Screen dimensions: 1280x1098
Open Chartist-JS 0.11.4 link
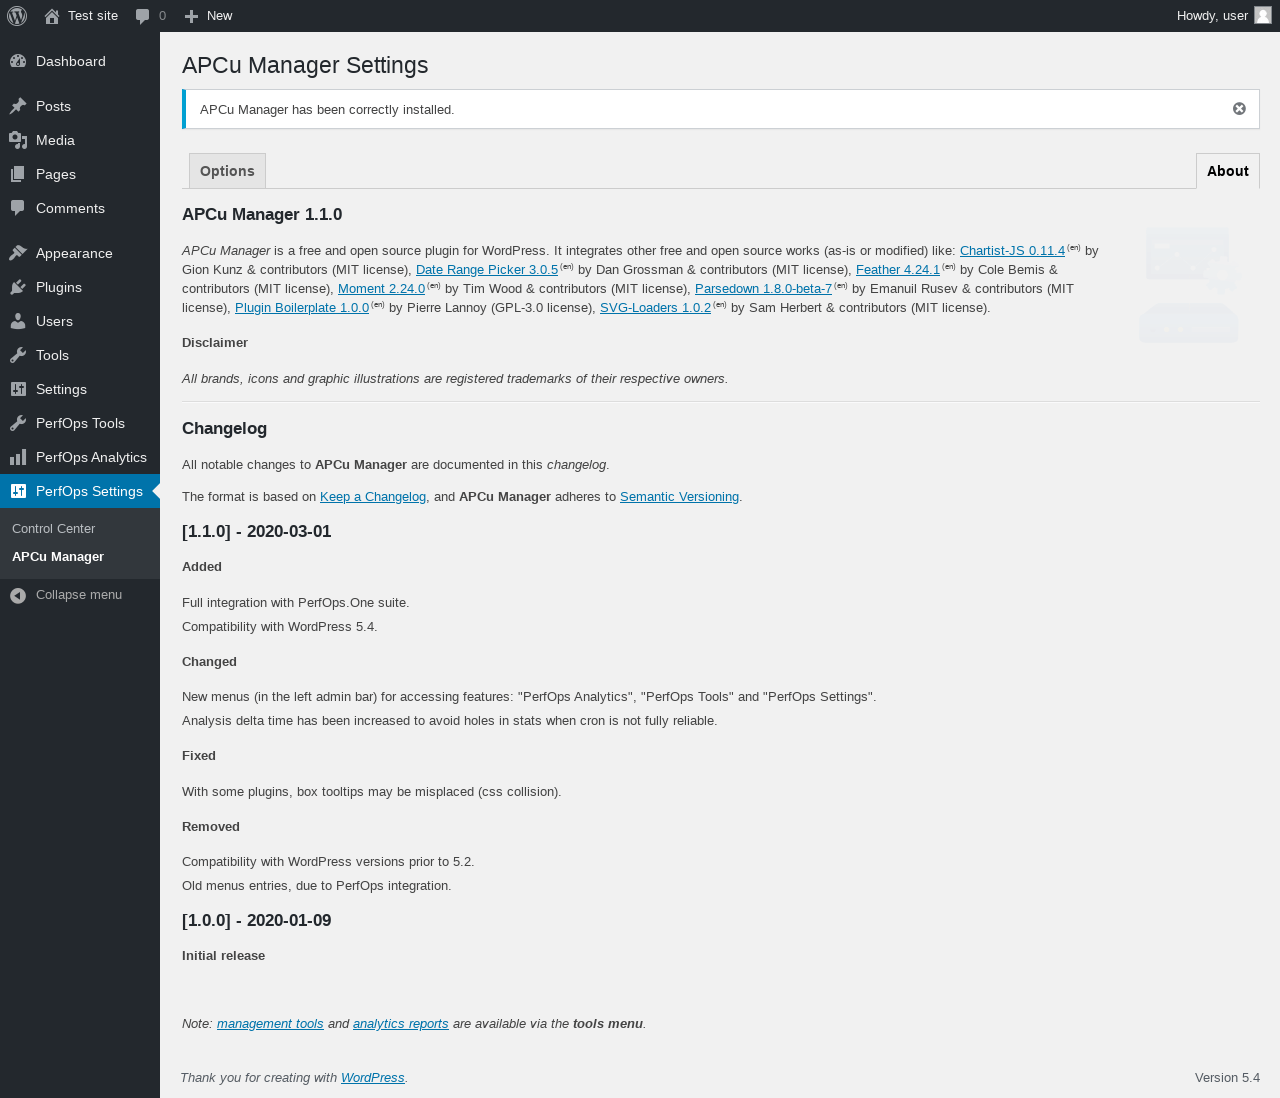pyautogui.click(x=1012, y=251)
